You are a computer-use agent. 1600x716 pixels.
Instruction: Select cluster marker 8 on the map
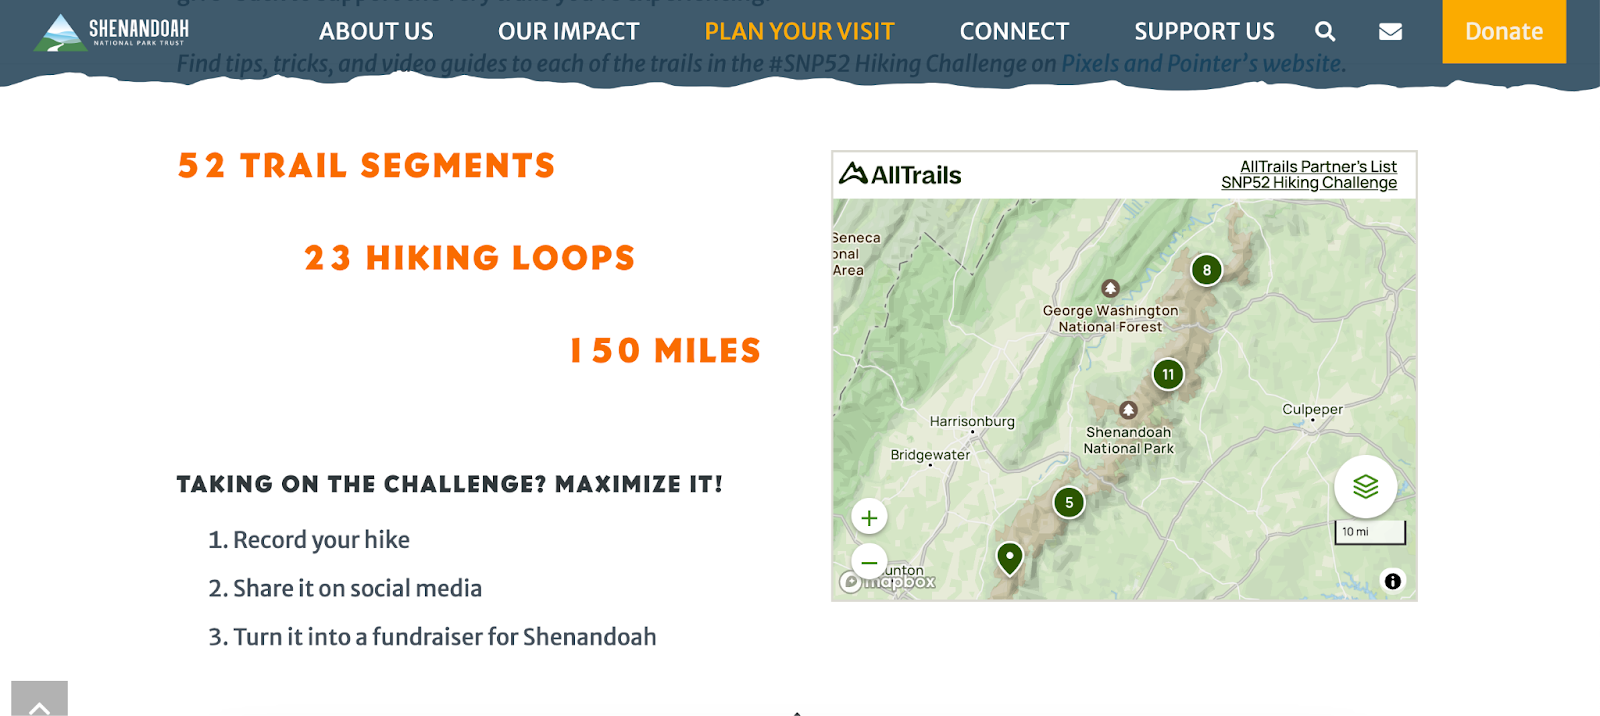(1206, 269)
